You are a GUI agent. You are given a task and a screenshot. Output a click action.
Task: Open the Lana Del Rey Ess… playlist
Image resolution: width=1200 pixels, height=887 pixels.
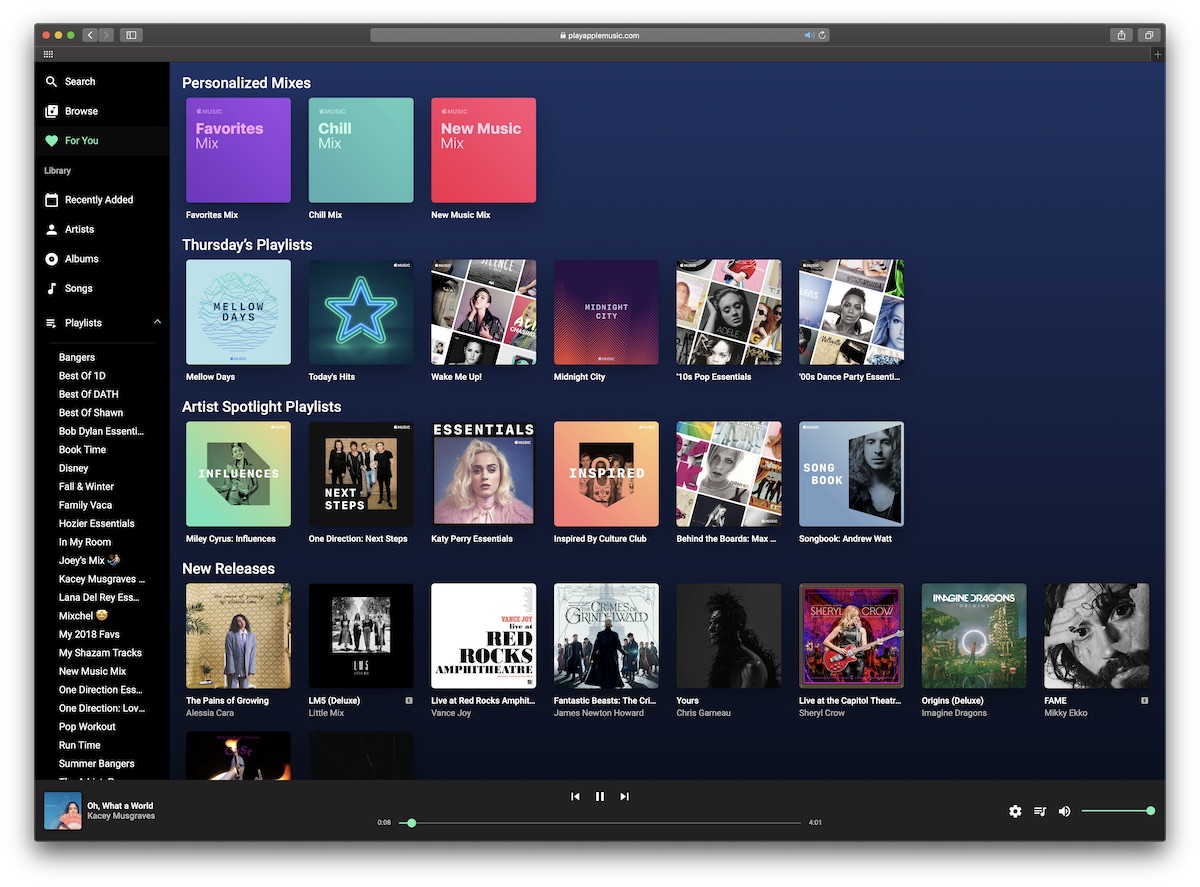coord(99,597)
